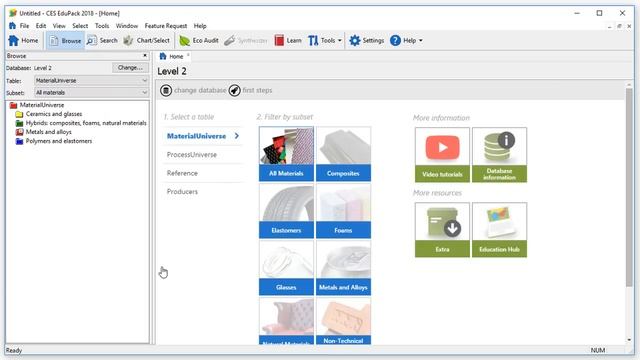Select the MaterialUniverse tree root folder
640x360 pixels.
pos(37,105)
